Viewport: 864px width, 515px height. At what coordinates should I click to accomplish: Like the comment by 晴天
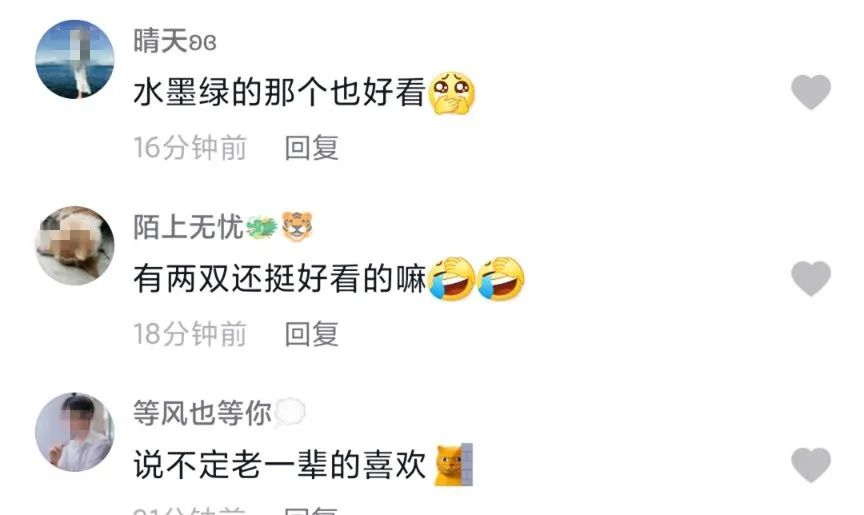coord(811,92)
